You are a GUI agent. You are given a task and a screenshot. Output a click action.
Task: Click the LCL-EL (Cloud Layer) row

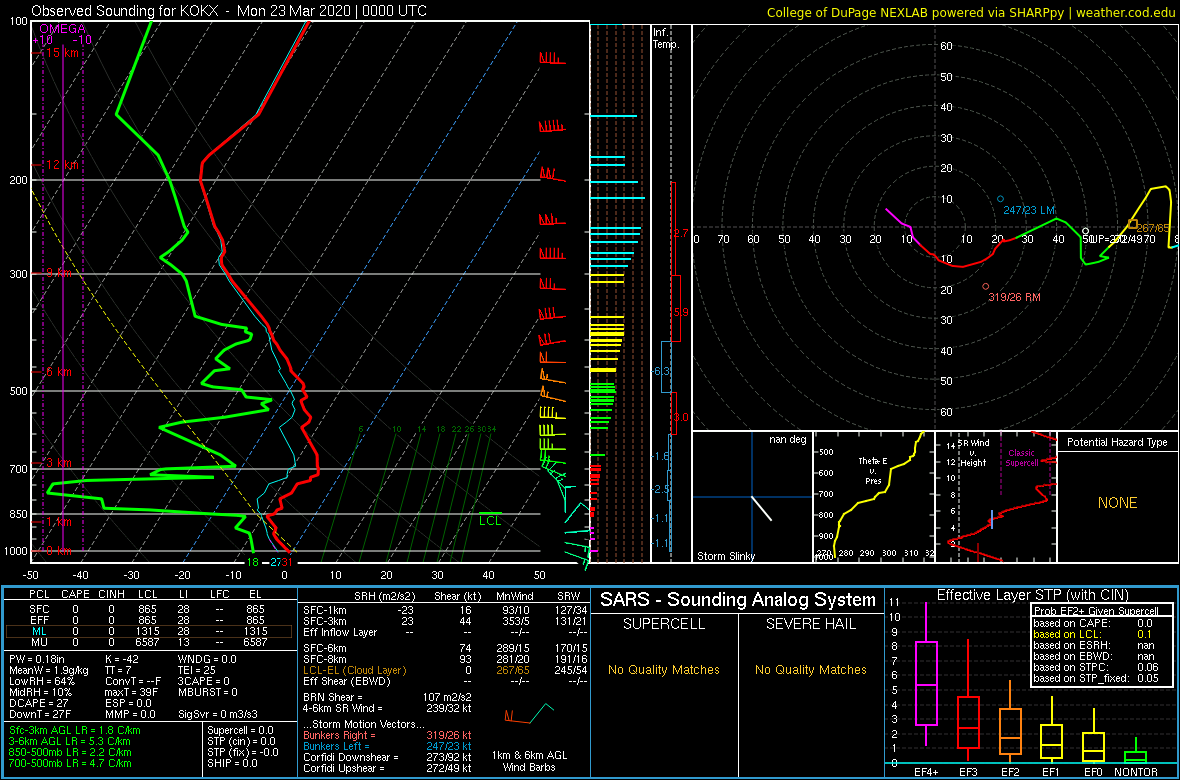coord(445,671)
